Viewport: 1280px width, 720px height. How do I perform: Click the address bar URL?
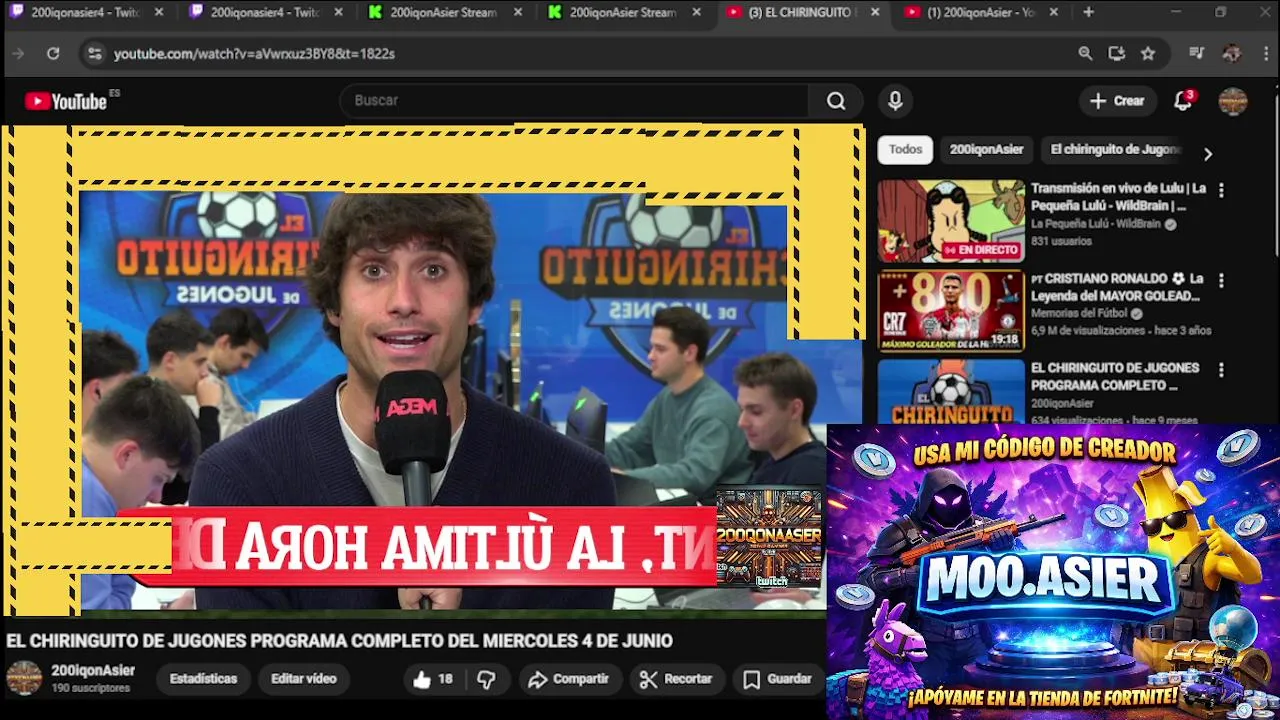point(254,54)
